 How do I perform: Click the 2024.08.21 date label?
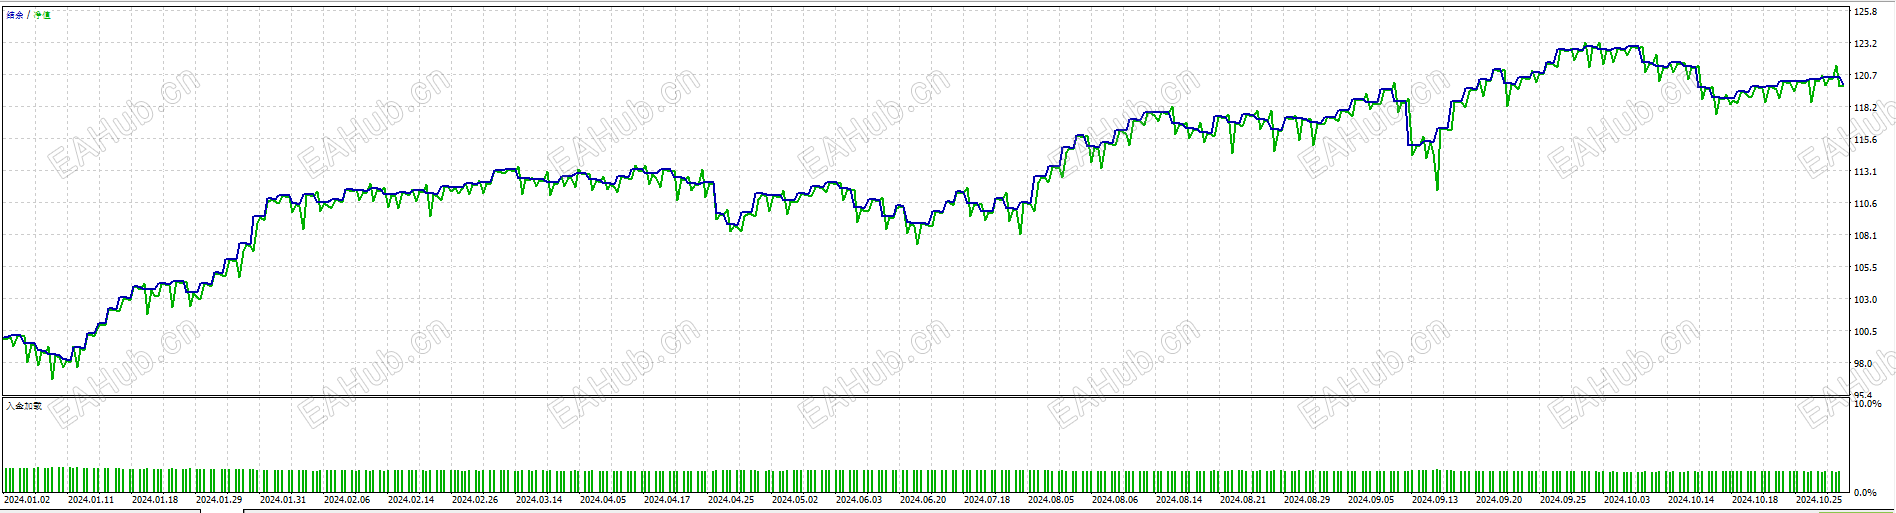pyautogui.click(x=1243, y=500)
